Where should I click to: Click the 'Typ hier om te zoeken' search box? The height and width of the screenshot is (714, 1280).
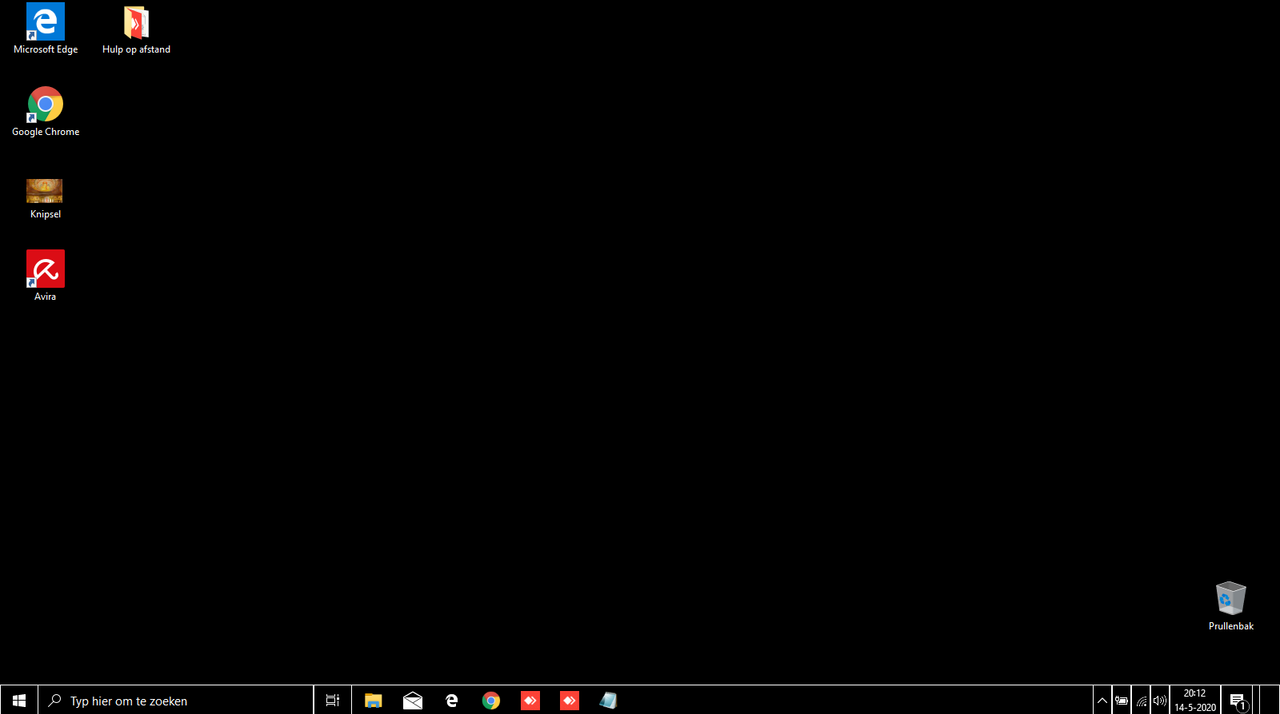176,700
